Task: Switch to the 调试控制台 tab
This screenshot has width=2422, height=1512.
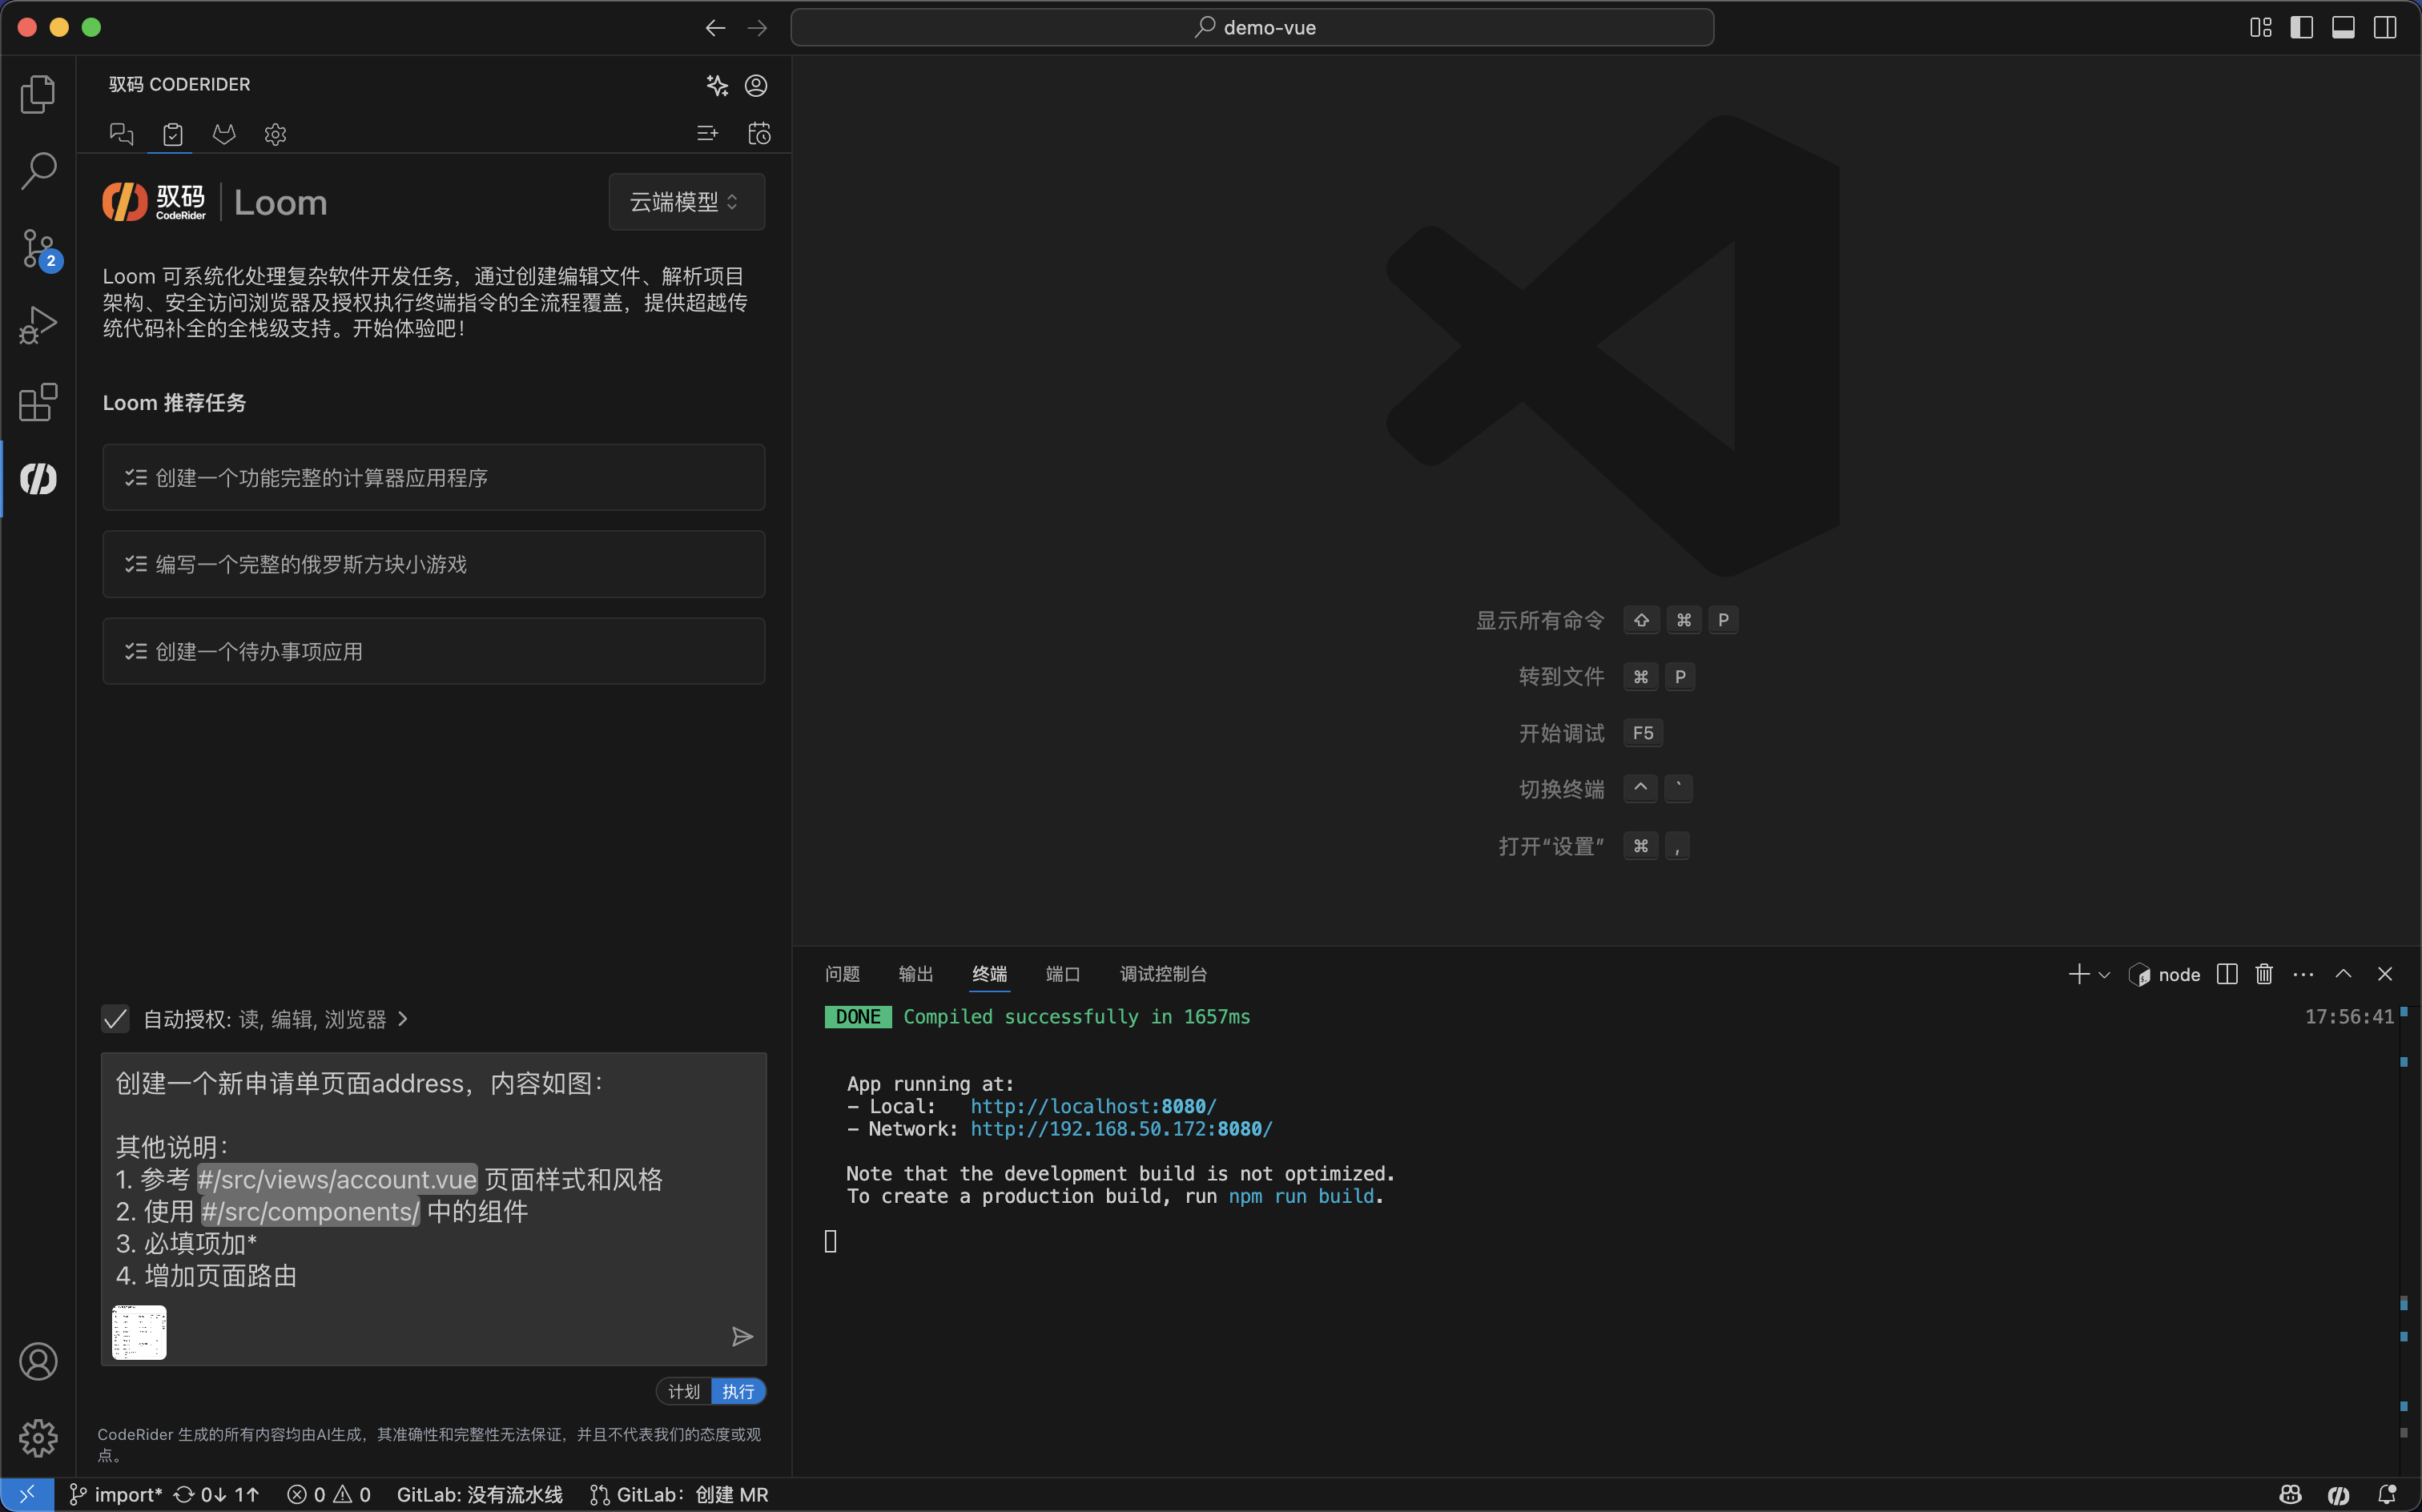Action: [1163, 974]
